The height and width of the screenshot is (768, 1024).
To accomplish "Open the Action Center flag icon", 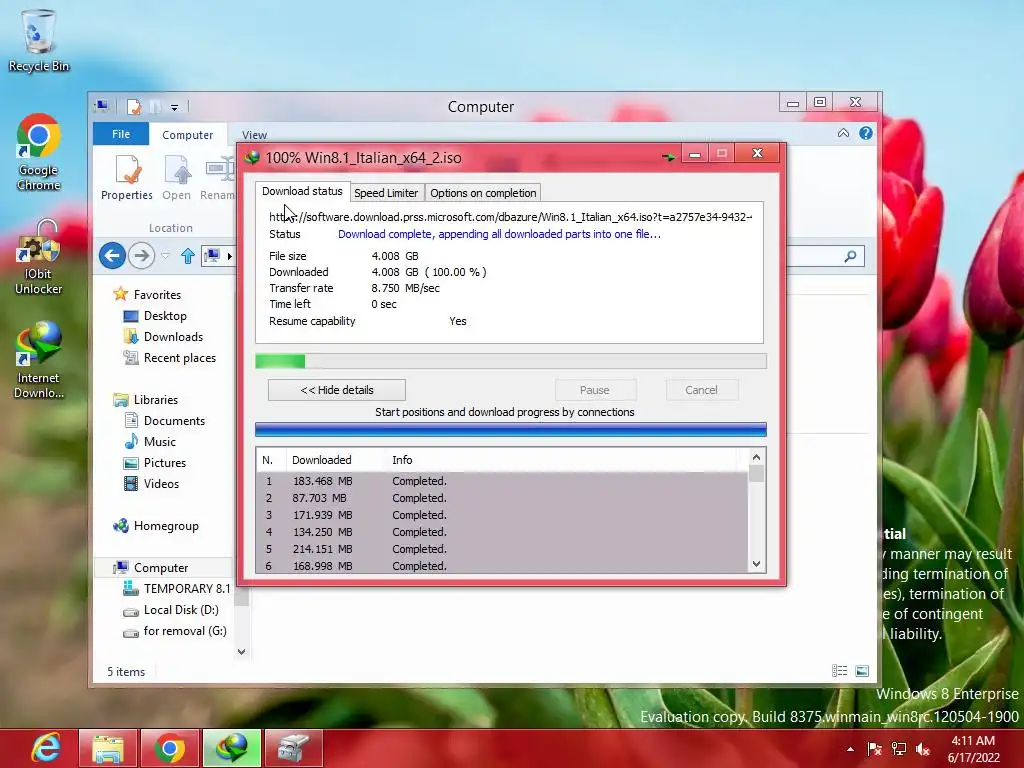I will point(874,749).
